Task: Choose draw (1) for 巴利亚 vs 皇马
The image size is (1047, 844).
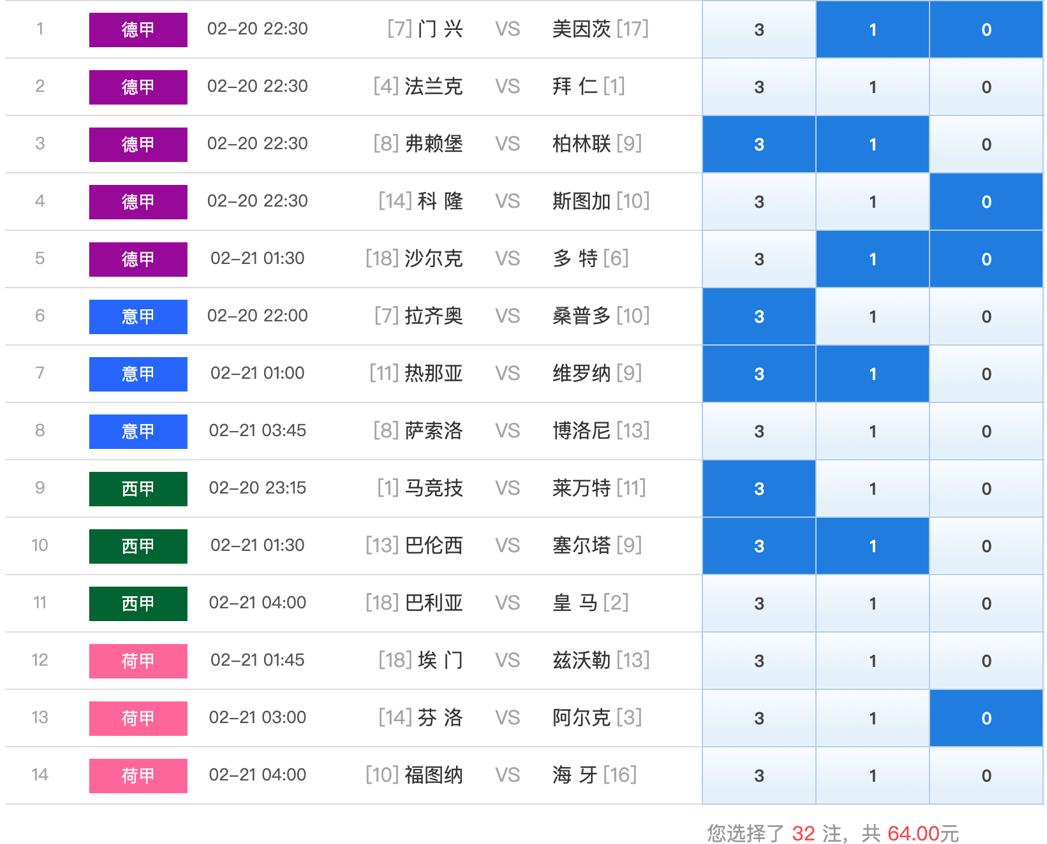Action: click(x=872, y=604)
